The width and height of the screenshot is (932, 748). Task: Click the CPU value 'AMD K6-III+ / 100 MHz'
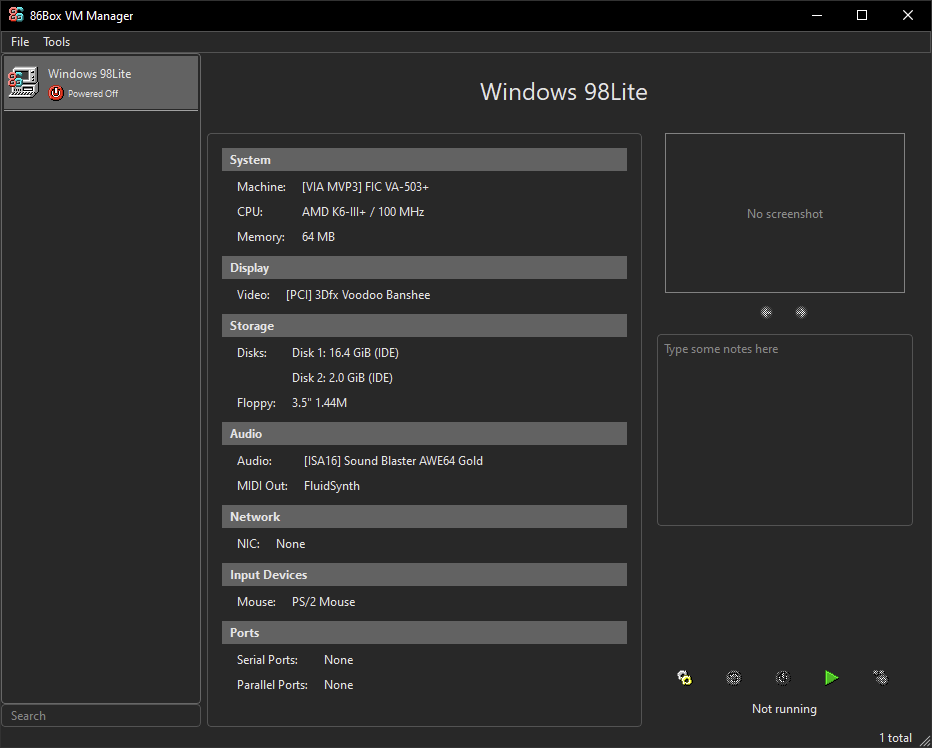[363, 212]
